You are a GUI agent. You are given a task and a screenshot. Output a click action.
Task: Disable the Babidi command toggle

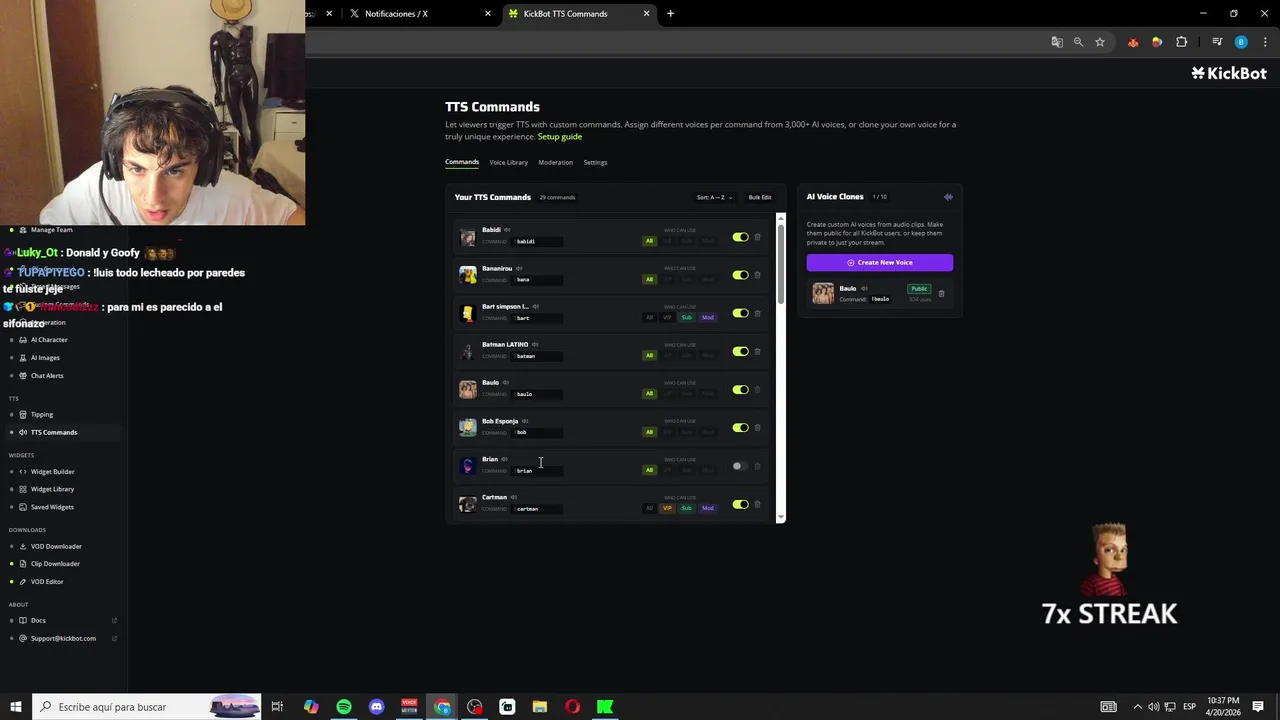tap(740, 237)
